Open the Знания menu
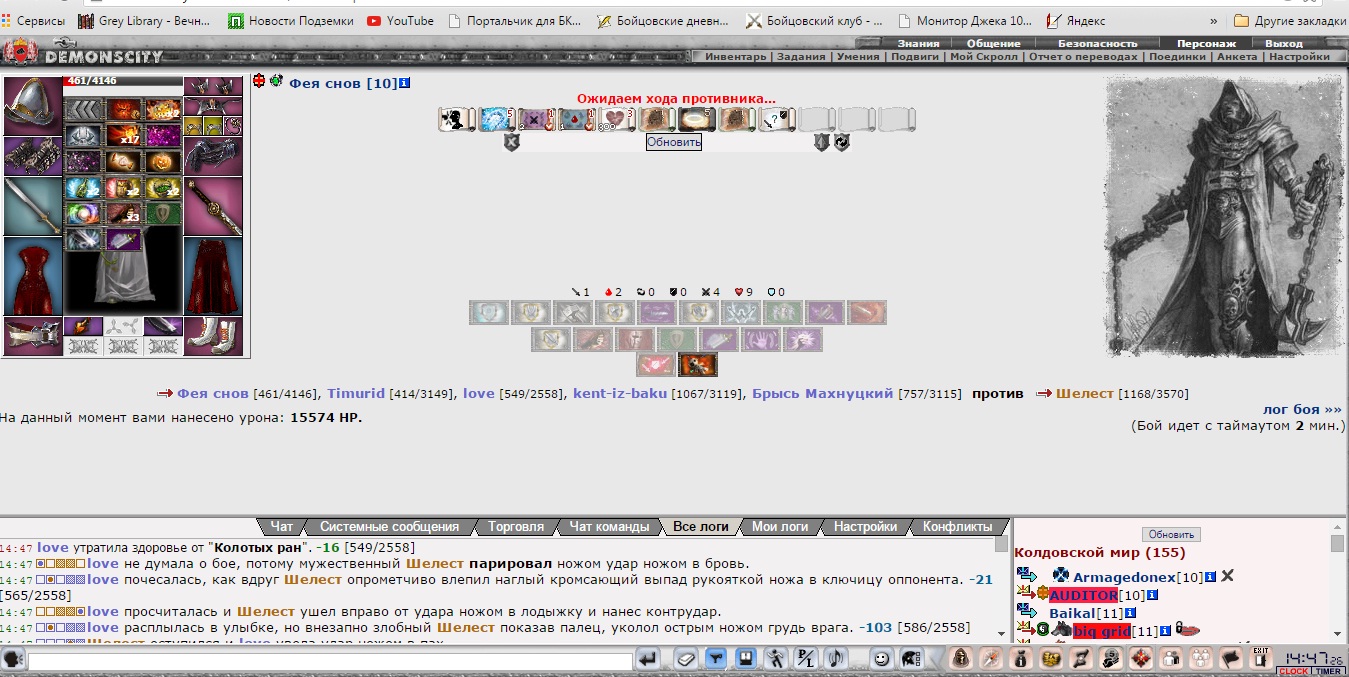Screen dimensions: 1349x677 click(918, 43)
